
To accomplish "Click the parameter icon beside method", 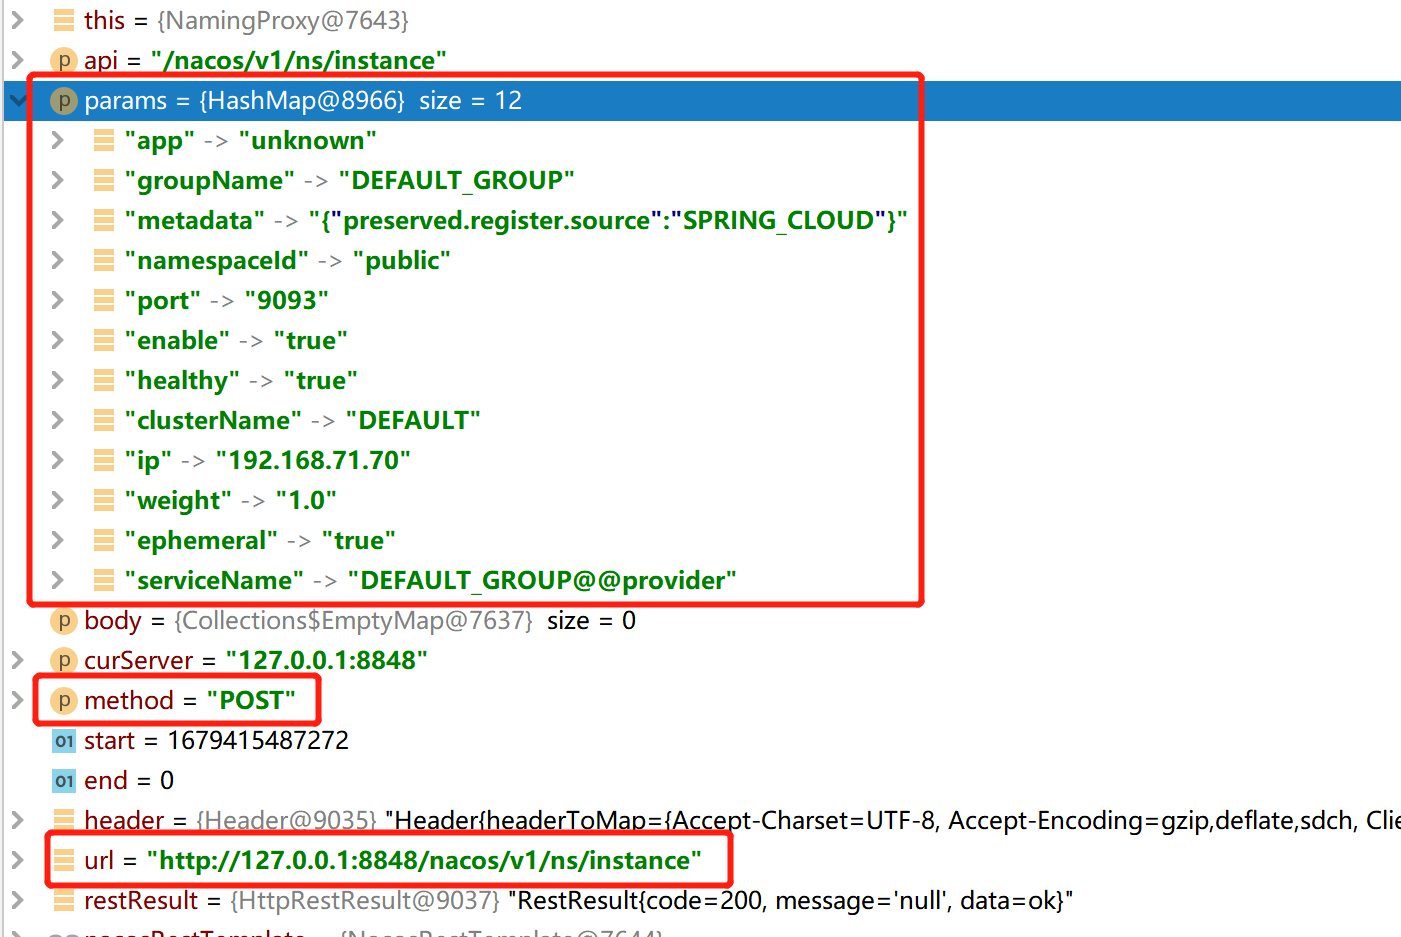I will click(x=64, y=700).
